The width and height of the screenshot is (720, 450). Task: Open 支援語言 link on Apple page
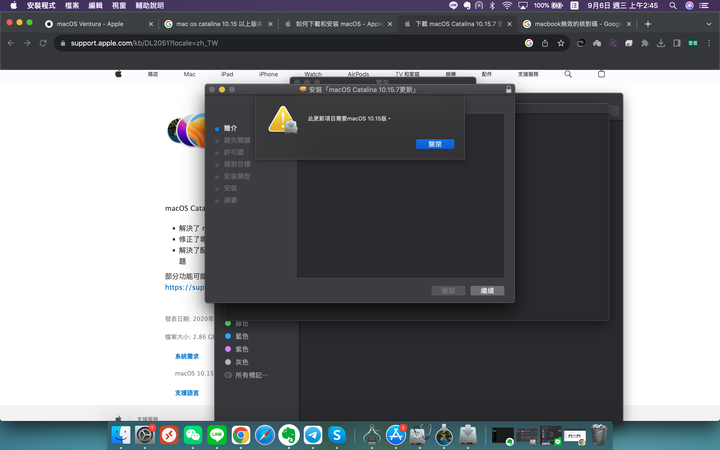coord(187,393)
